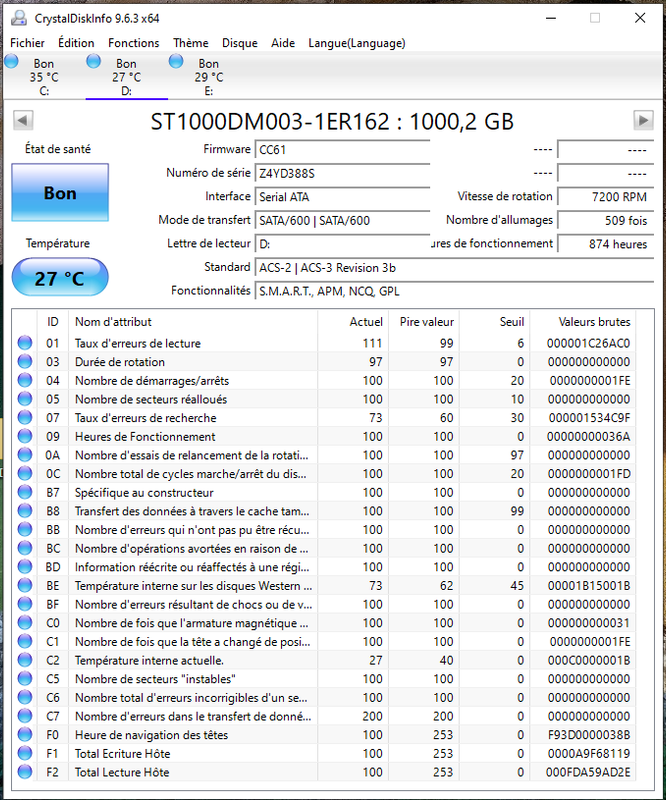The width and height of the screenshot is (666, 800).
Task: Click status orb for attribute C7
Action: click(x=24, y=716)
